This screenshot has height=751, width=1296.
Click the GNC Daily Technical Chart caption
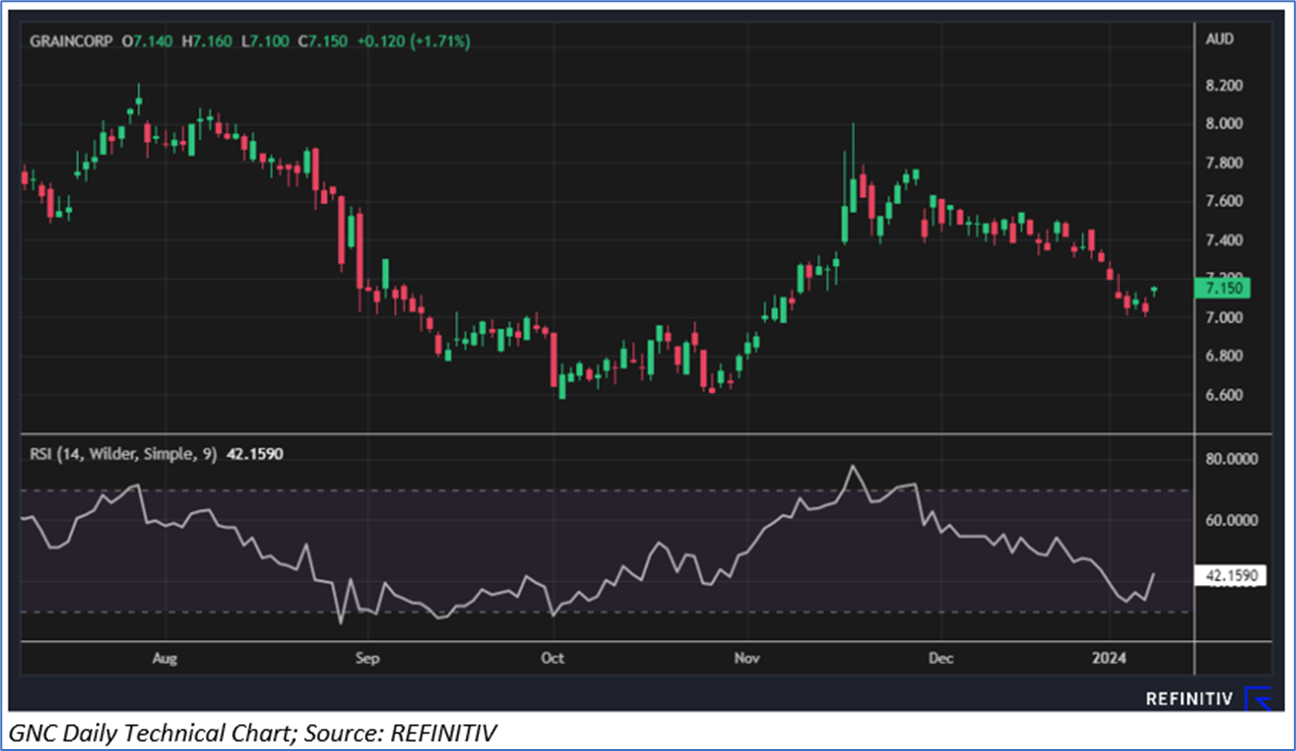click(251, 734)
